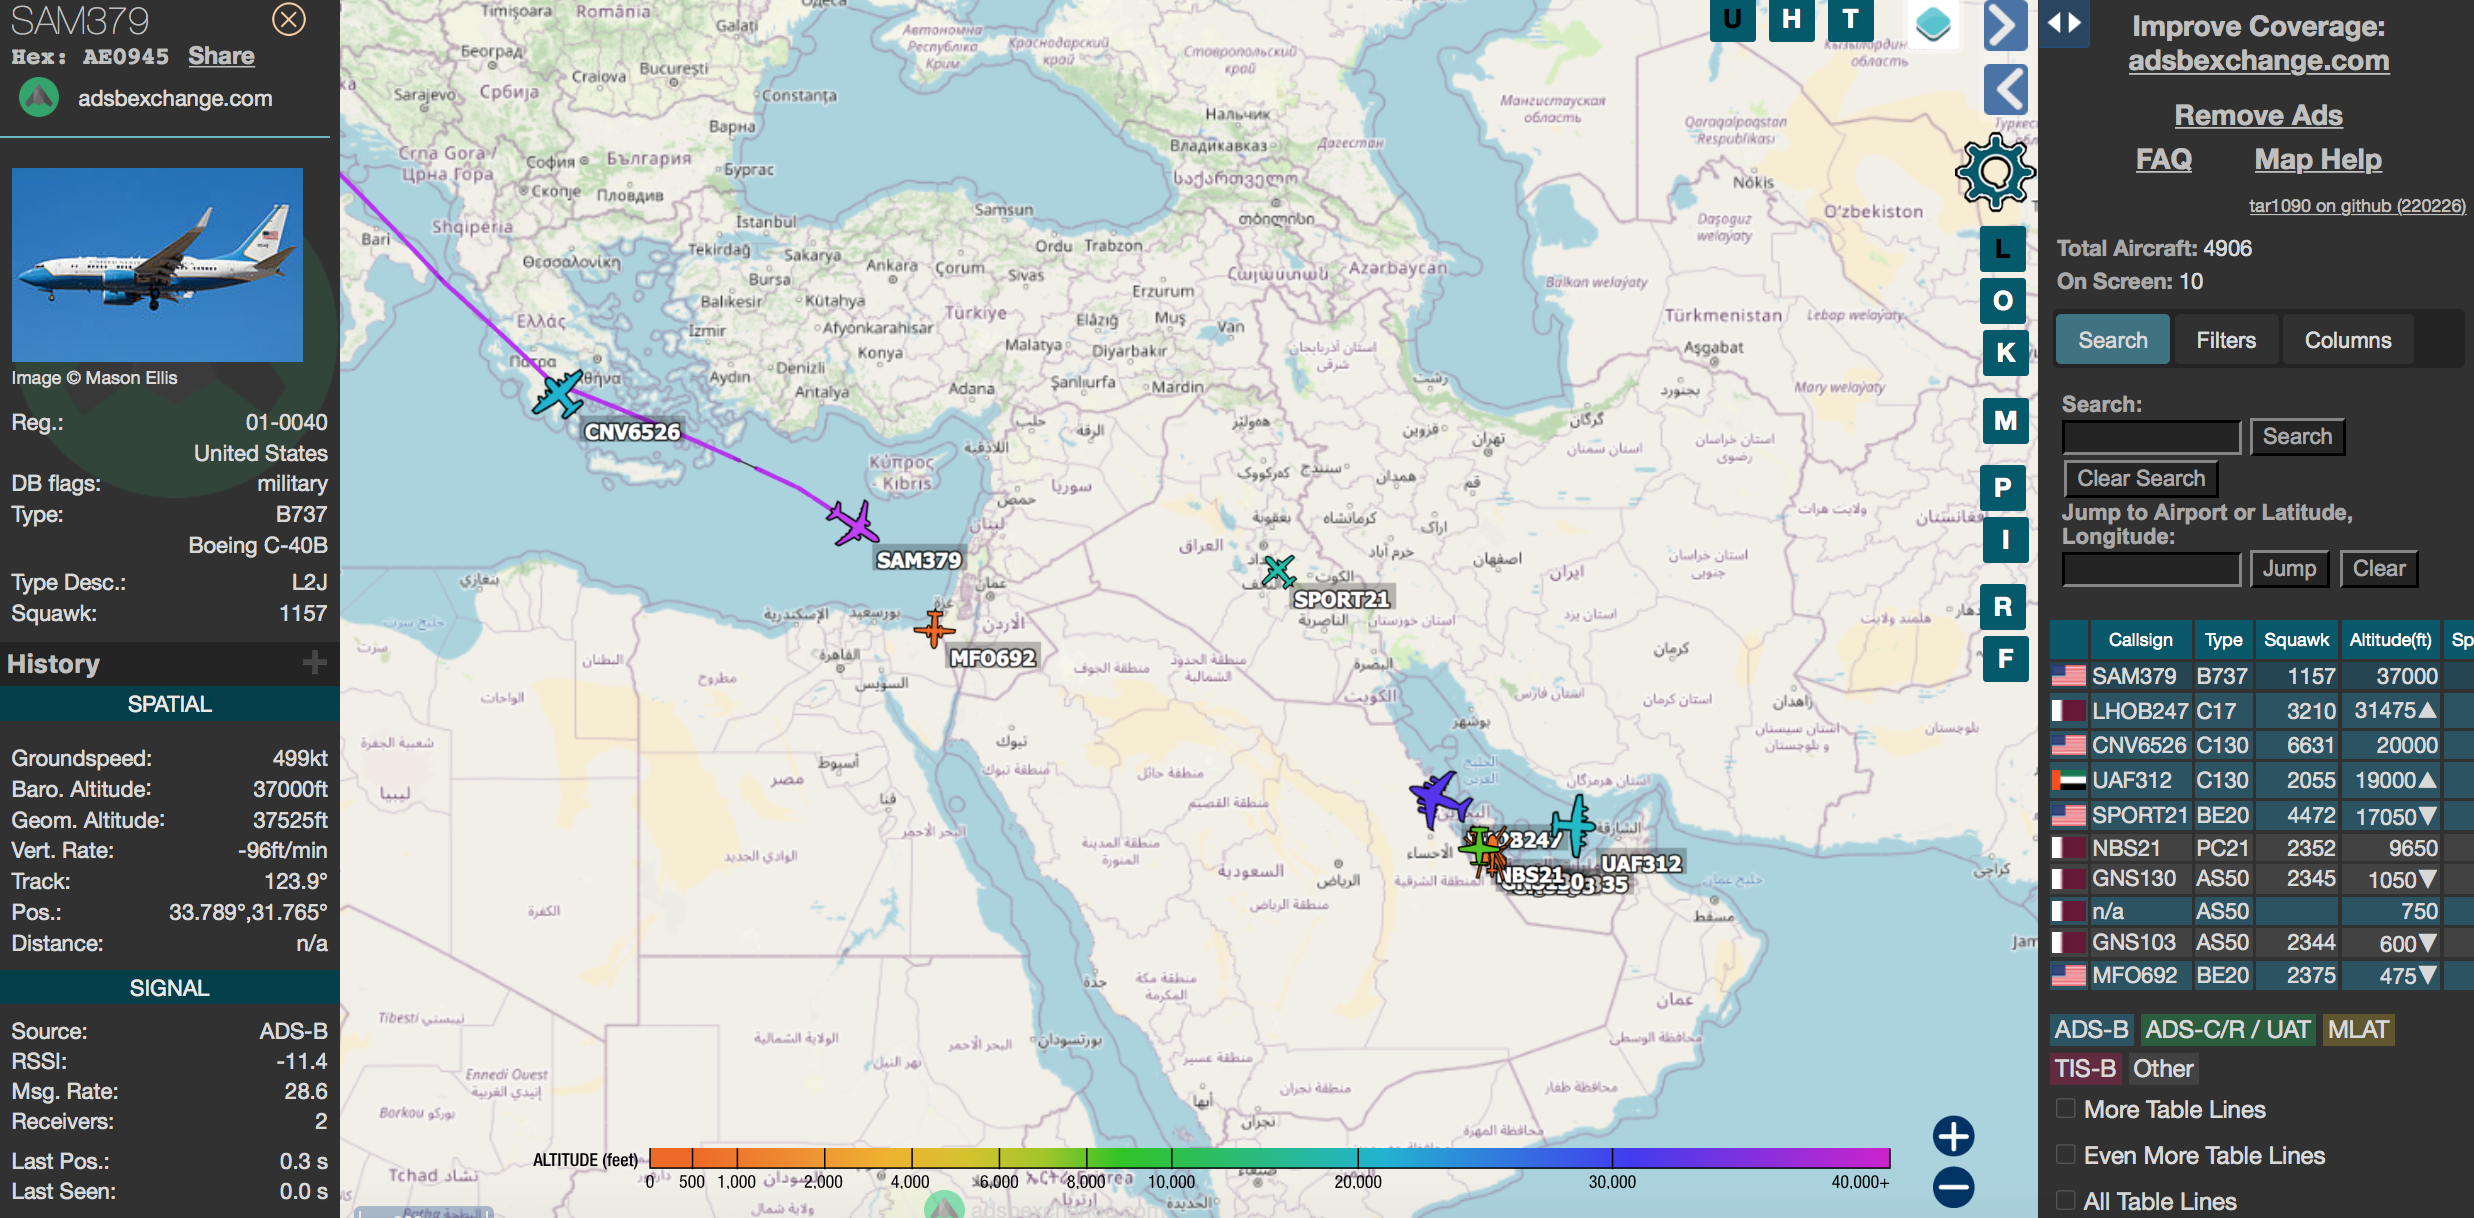Click the Jump button
Screen dimensions: 2474x1218
2289,569
